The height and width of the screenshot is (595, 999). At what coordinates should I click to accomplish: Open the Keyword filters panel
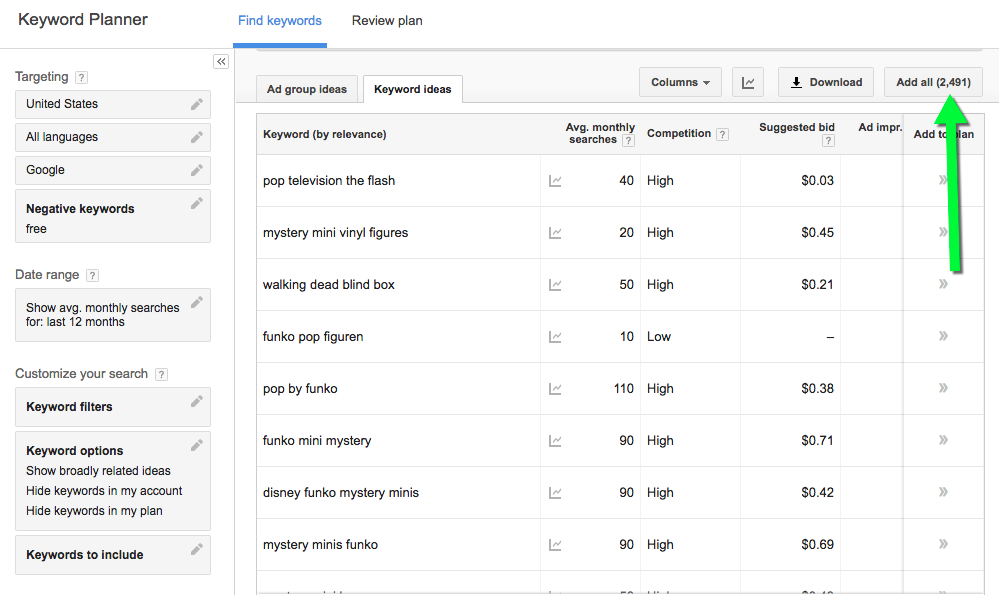pos(113,407)
